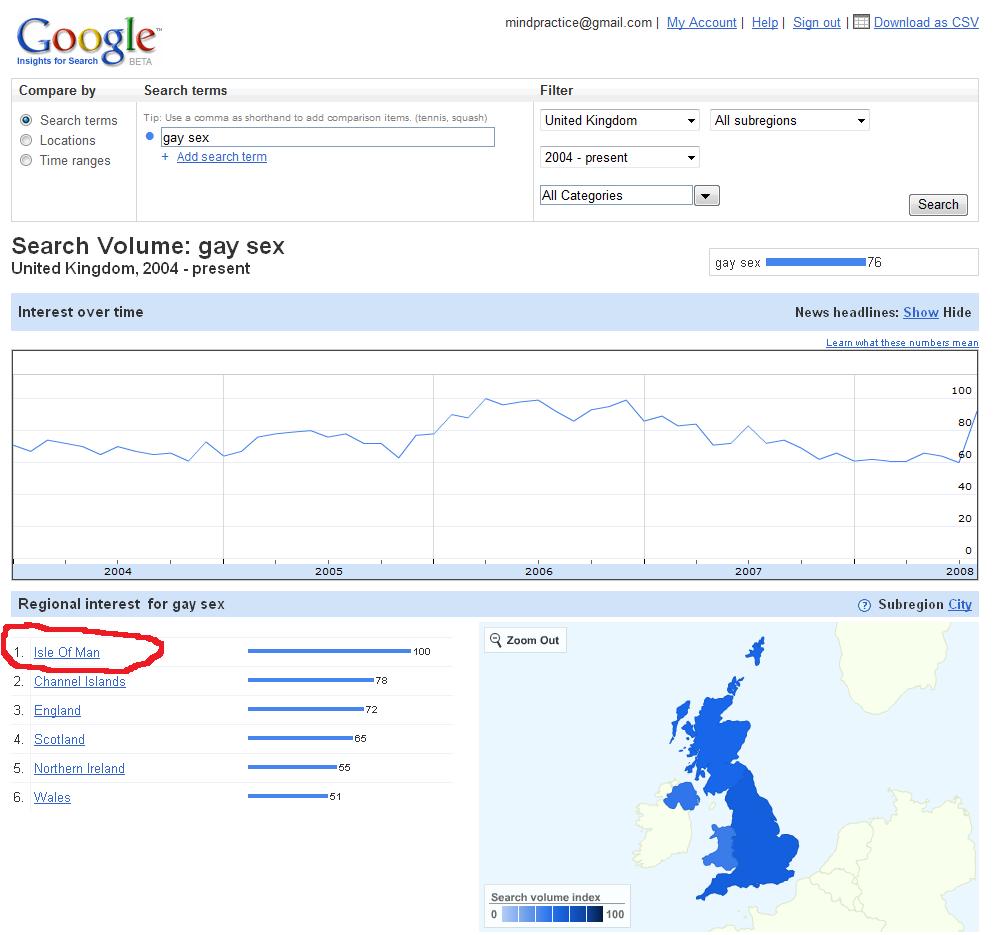997x935 pixels.
Task: Click the Download as CSV table icon
Action: (x=861, y=22)
